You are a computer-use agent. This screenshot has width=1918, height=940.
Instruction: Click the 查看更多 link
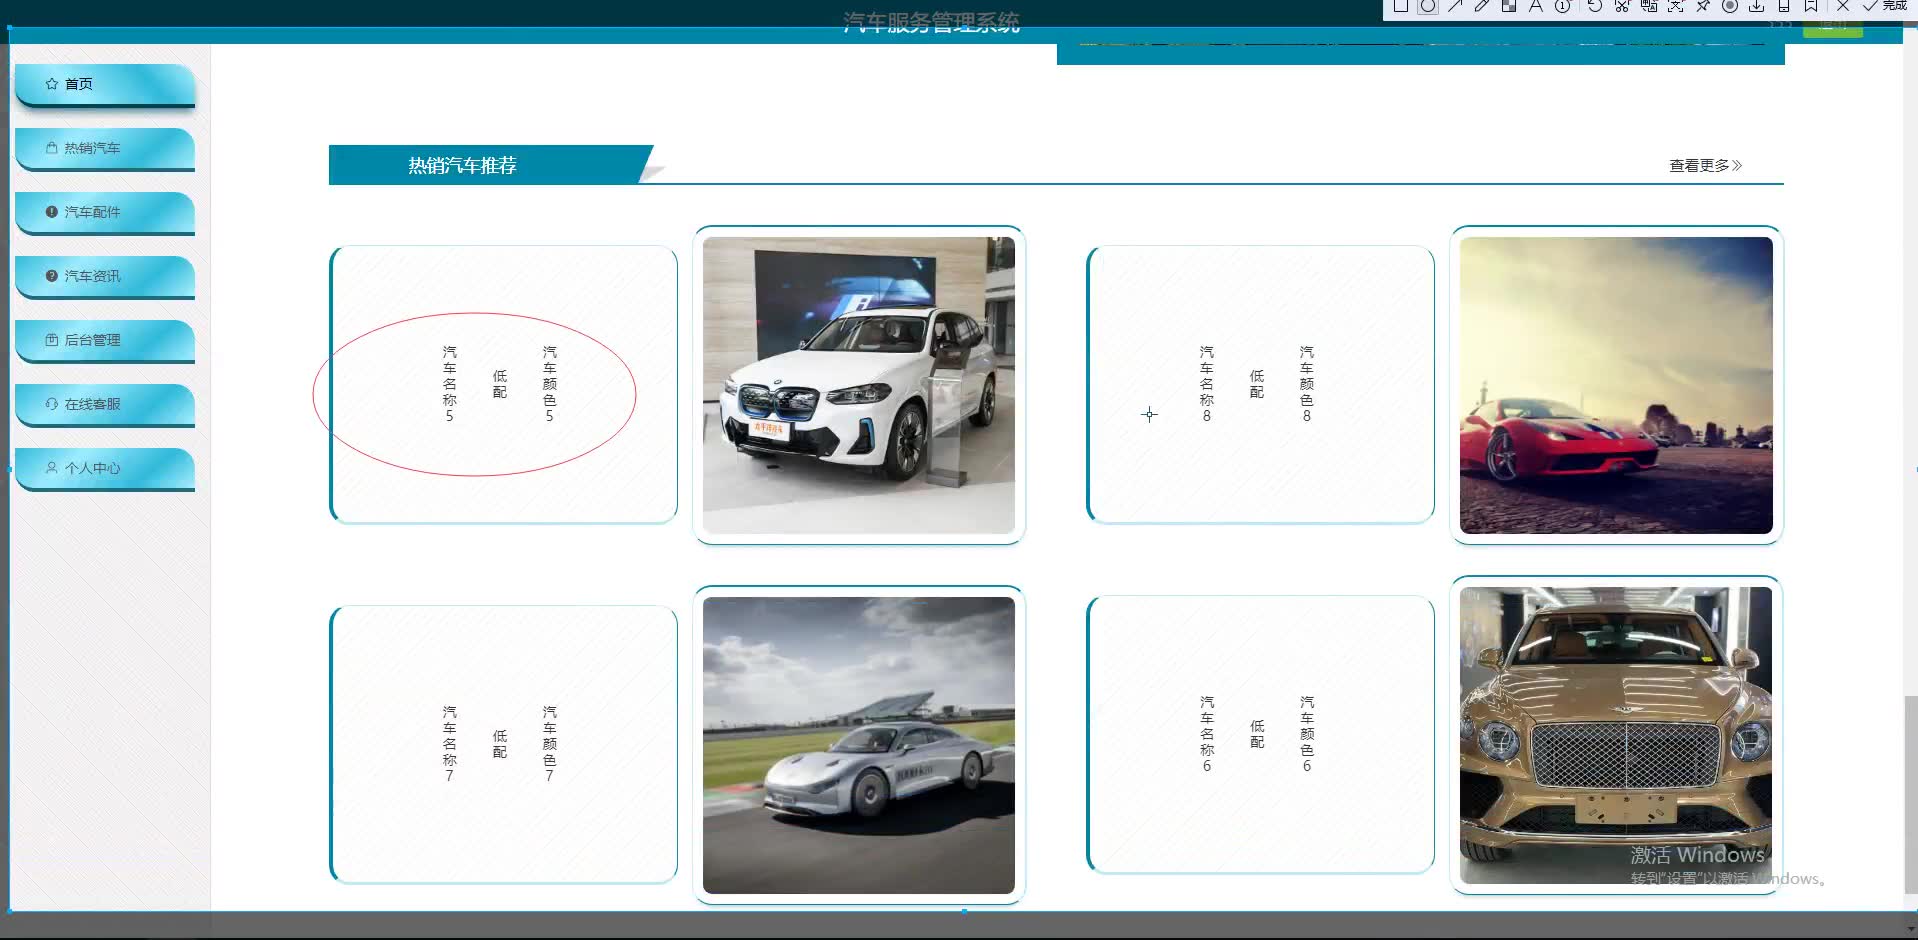[x=1705, y=165]
